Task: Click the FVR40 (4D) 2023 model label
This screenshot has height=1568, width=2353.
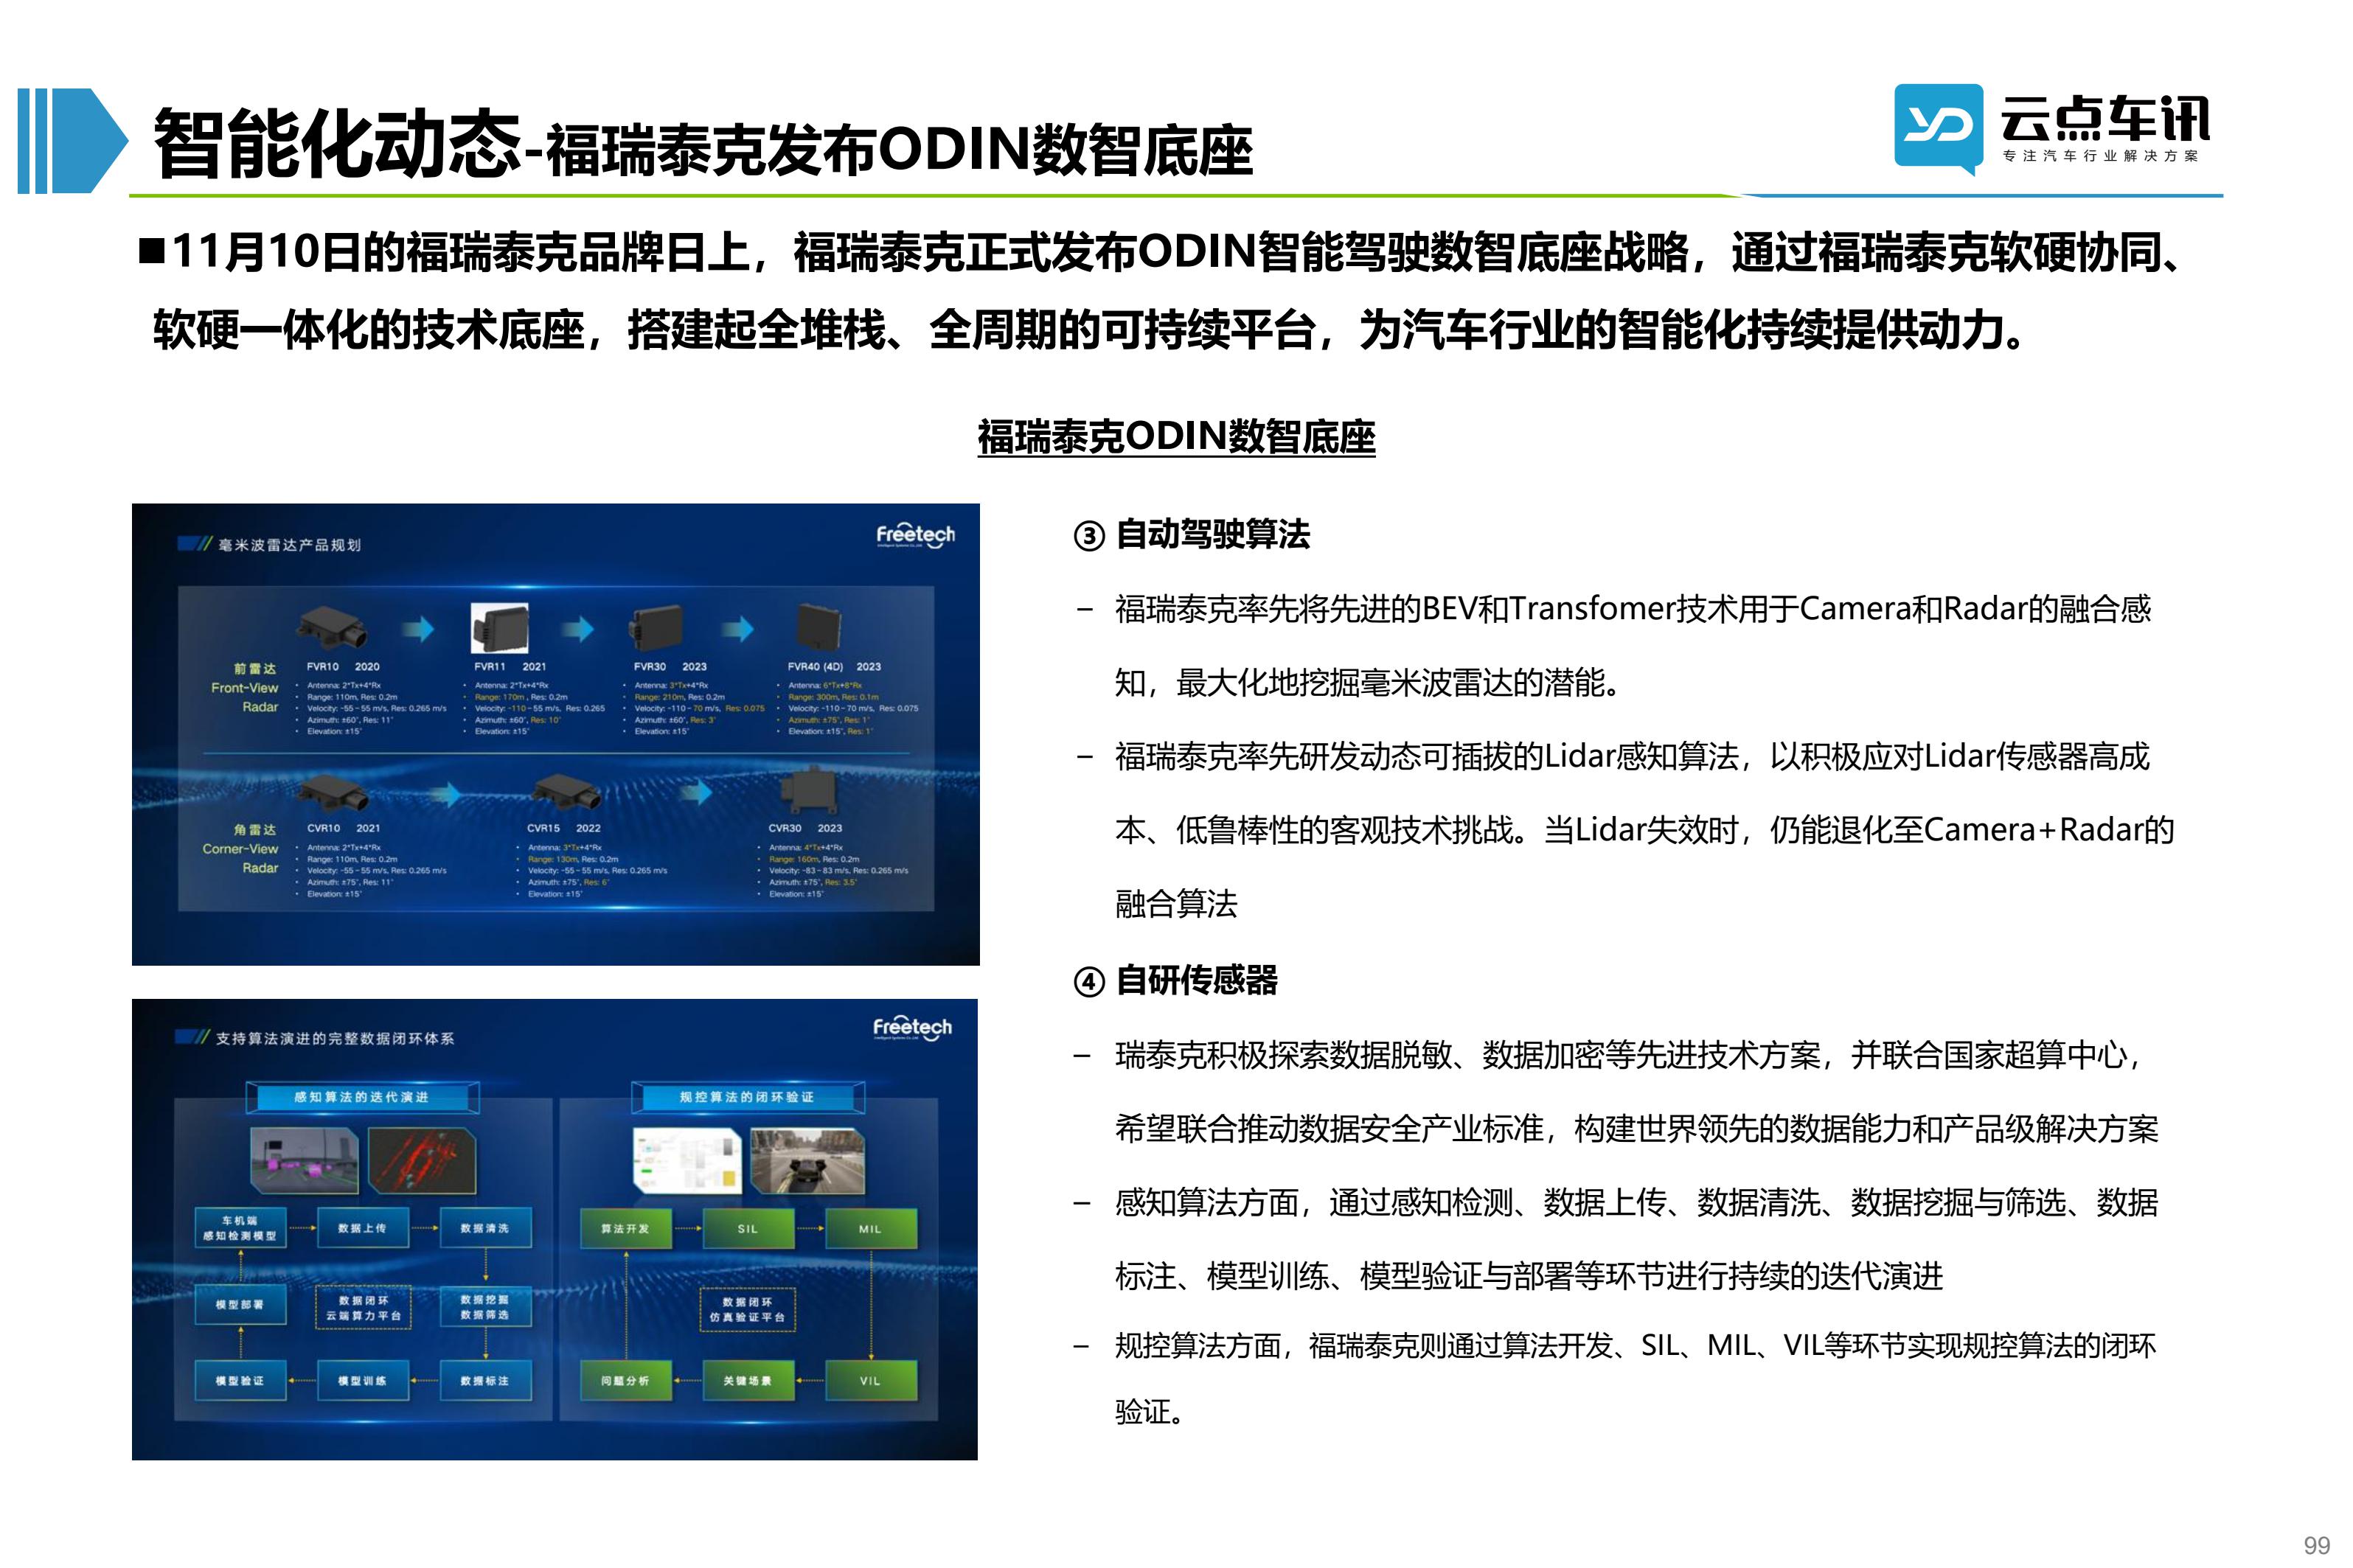Action: [x=834, y=667]
